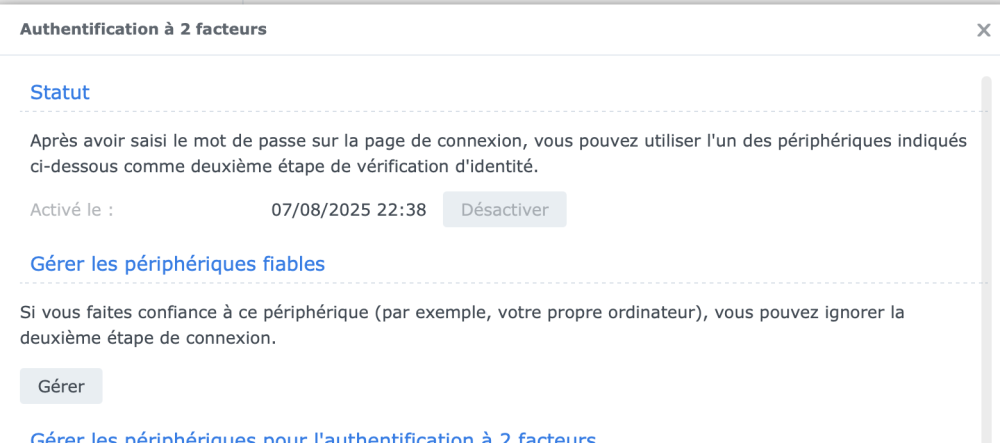Click the Activé le label

(72, 210)
